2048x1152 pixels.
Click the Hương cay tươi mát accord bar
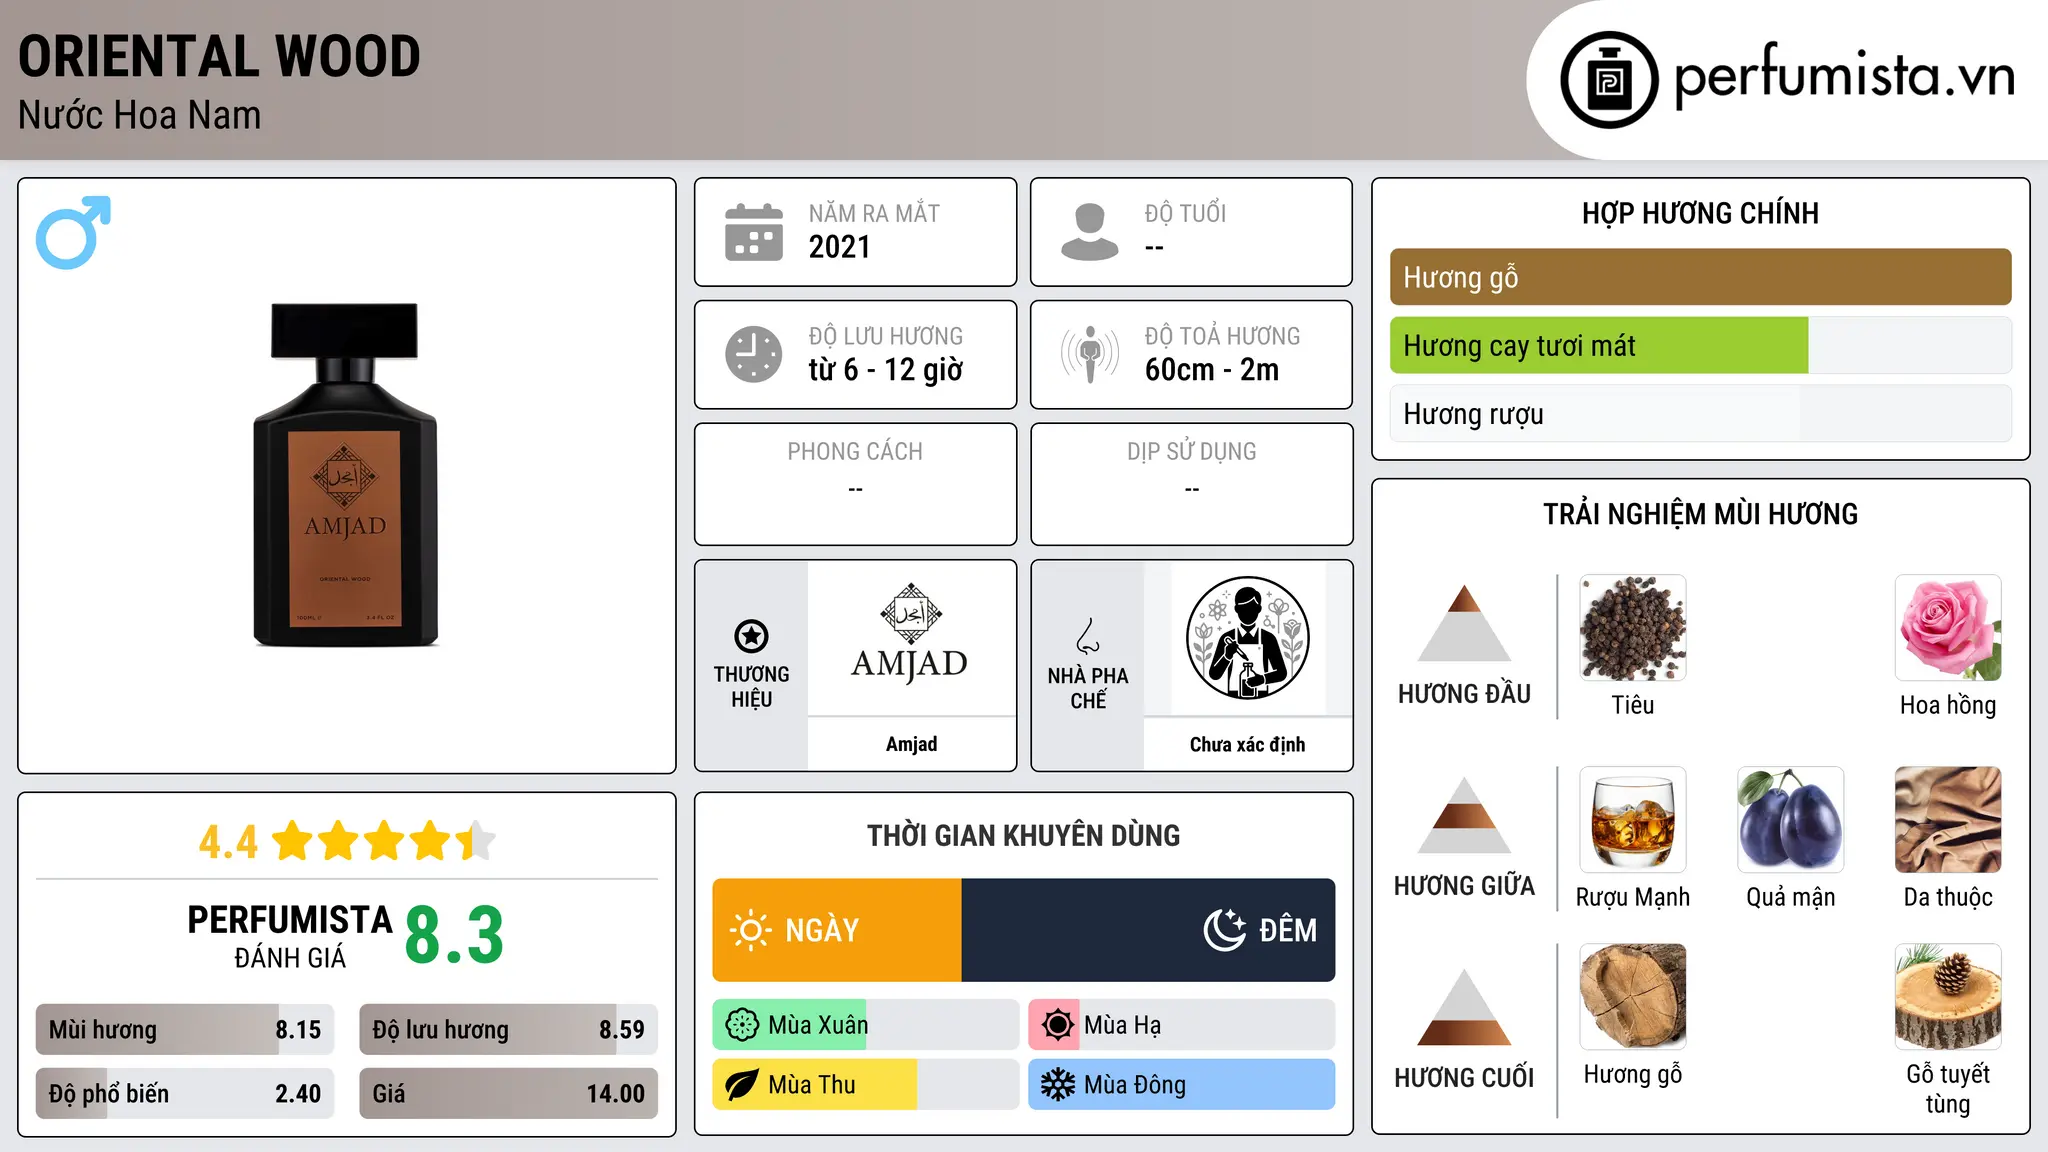[x=1700, y=346]
